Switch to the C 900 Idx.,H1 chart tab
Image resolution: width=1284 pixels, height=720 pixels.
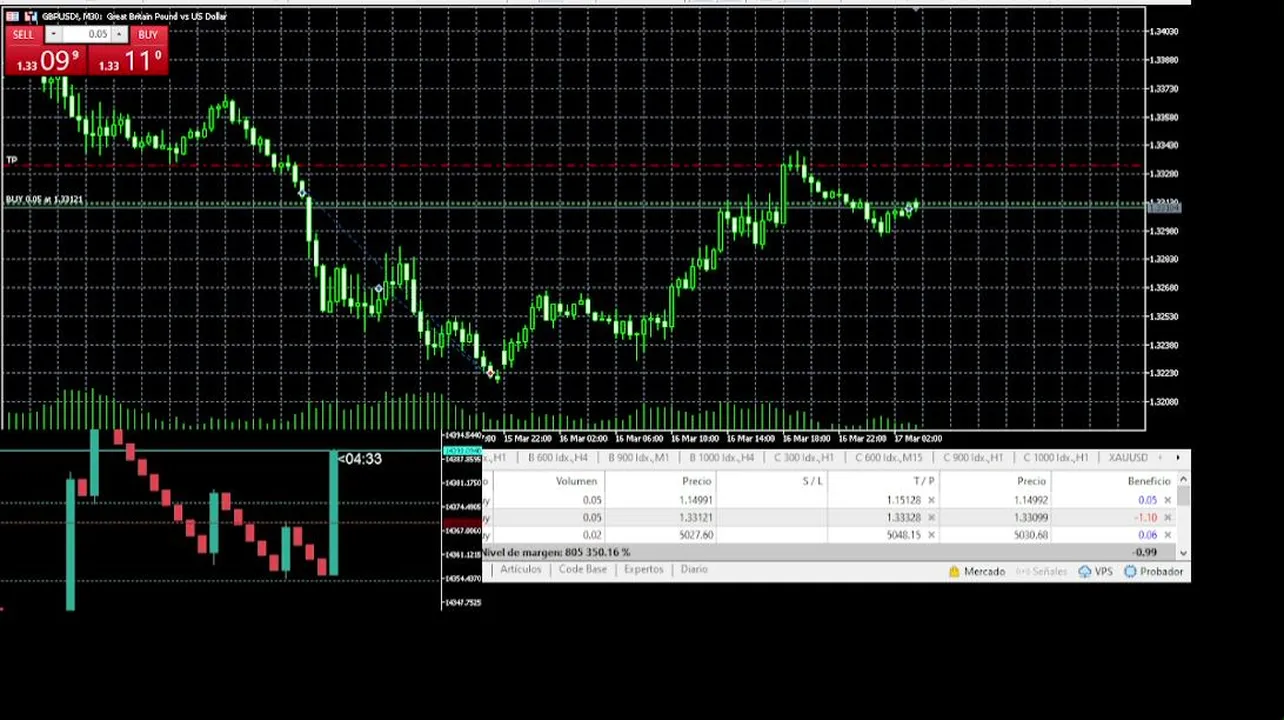[972, 458]
